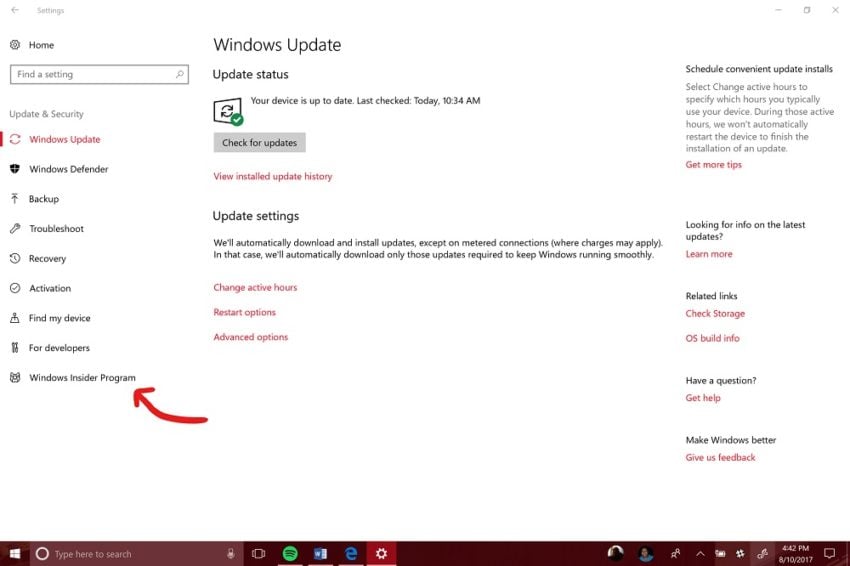Open the OS build info link
Screen dimensions: 850x566
712,338
